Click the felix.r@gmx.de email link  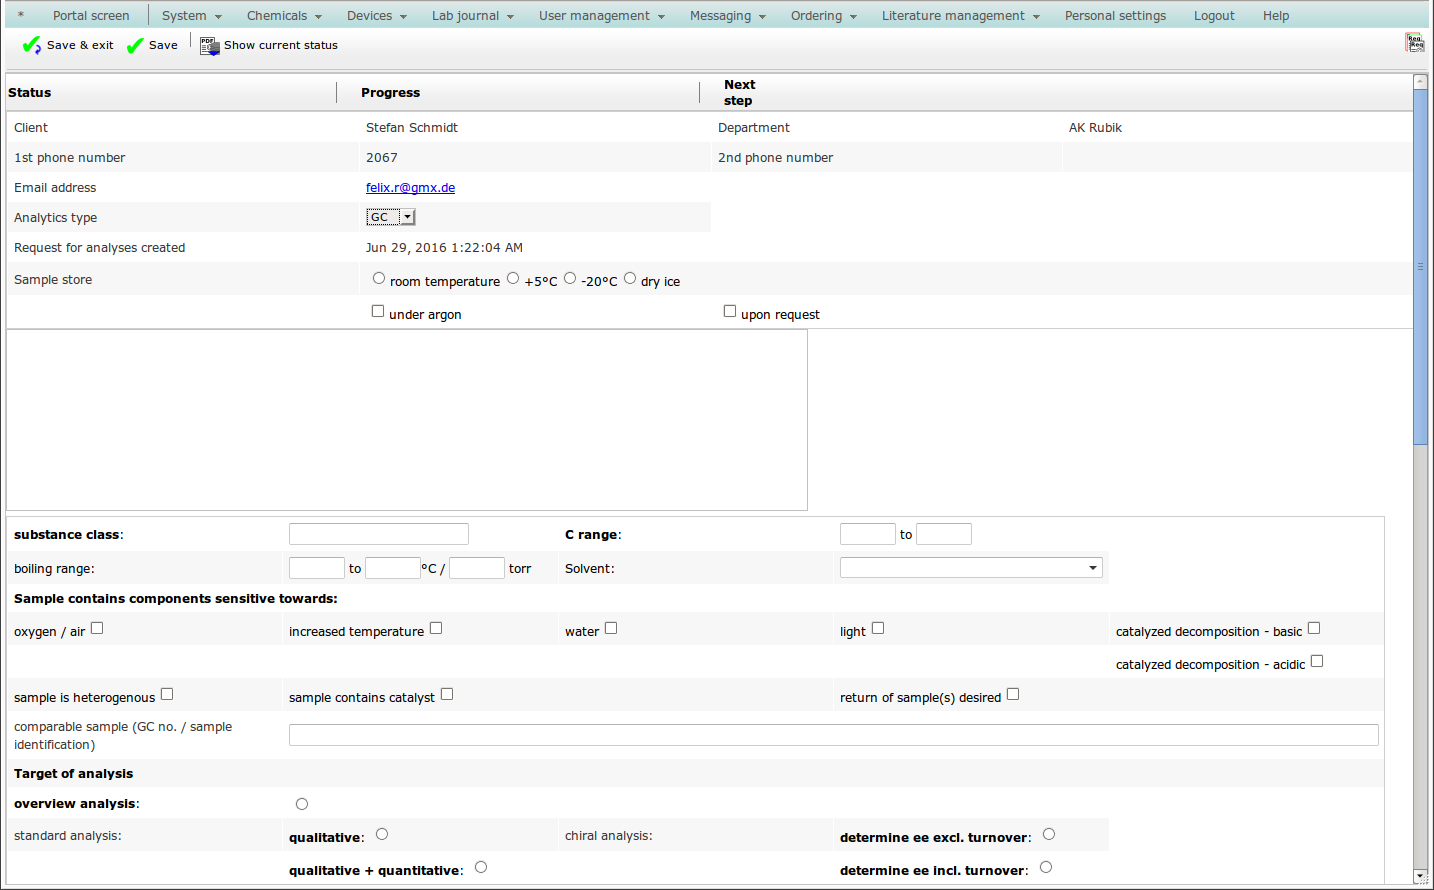410,188
